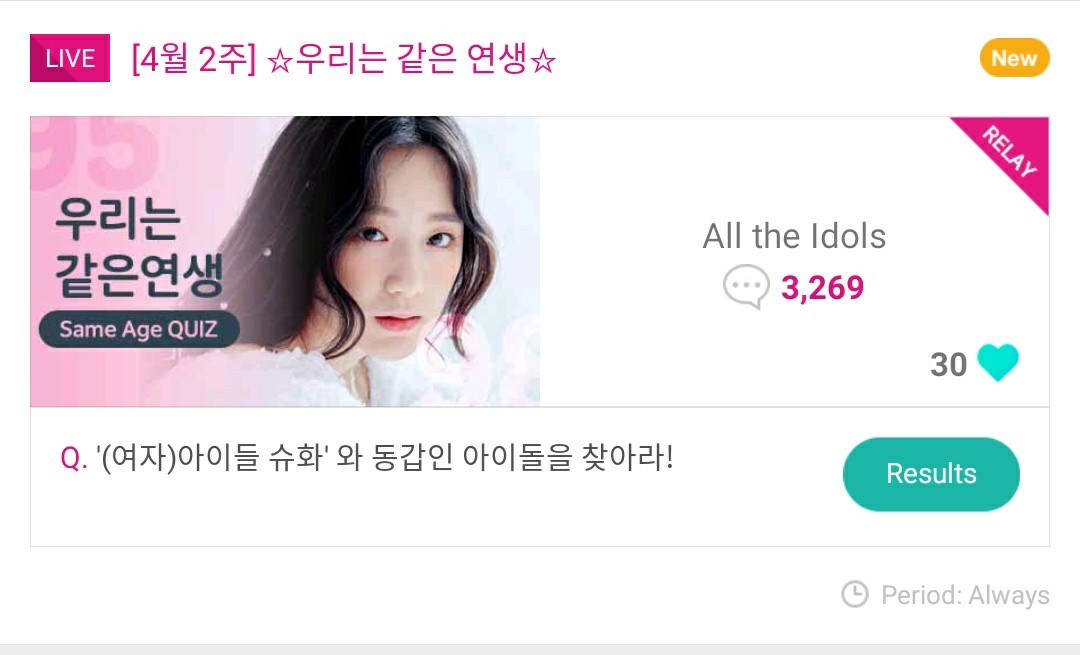This screenshot has height=655, width=1080.
Task: Tap the 30 likes number
Action: 948,365
